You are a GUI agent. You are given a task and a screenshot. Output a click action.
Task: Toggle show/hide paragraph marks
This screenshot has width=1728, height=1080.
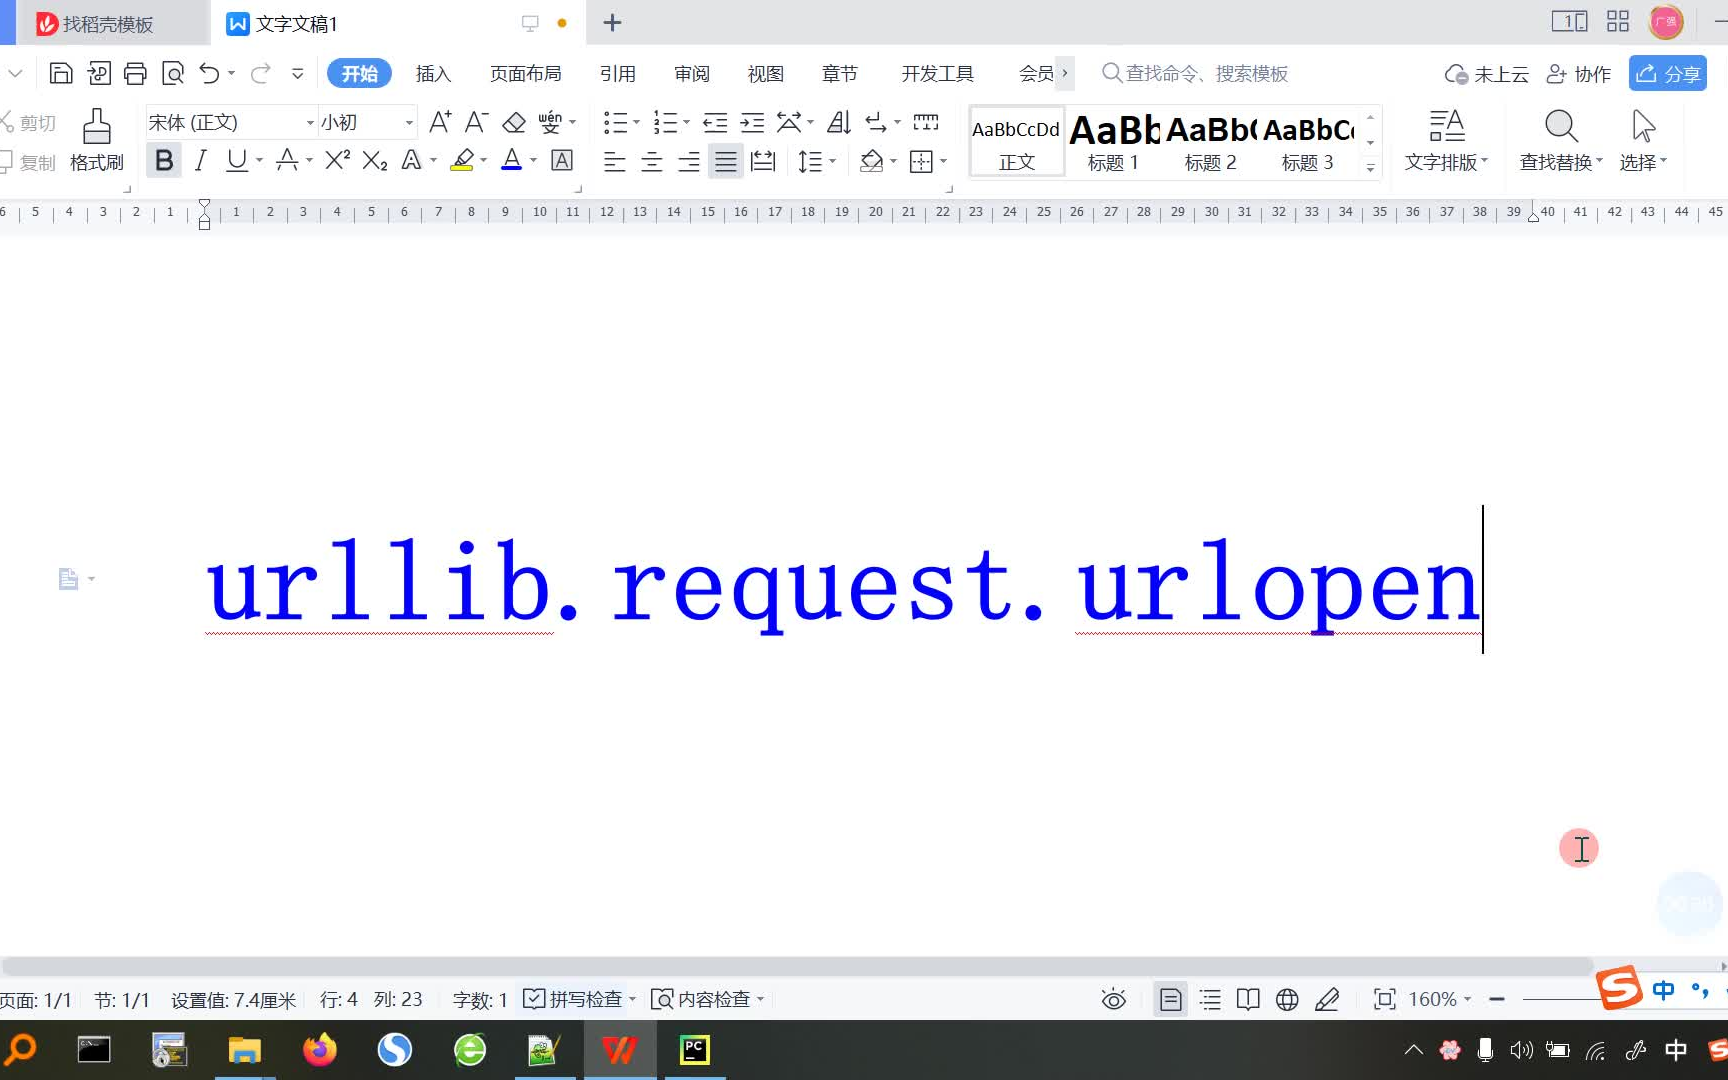tap(876, 122)
